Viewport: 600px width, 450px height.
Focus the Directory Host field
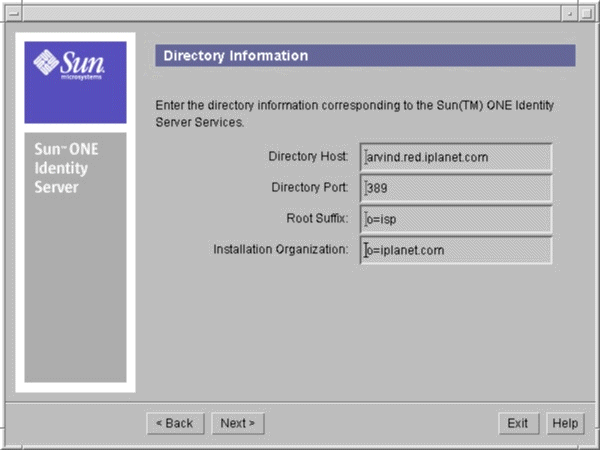point(456,157)
